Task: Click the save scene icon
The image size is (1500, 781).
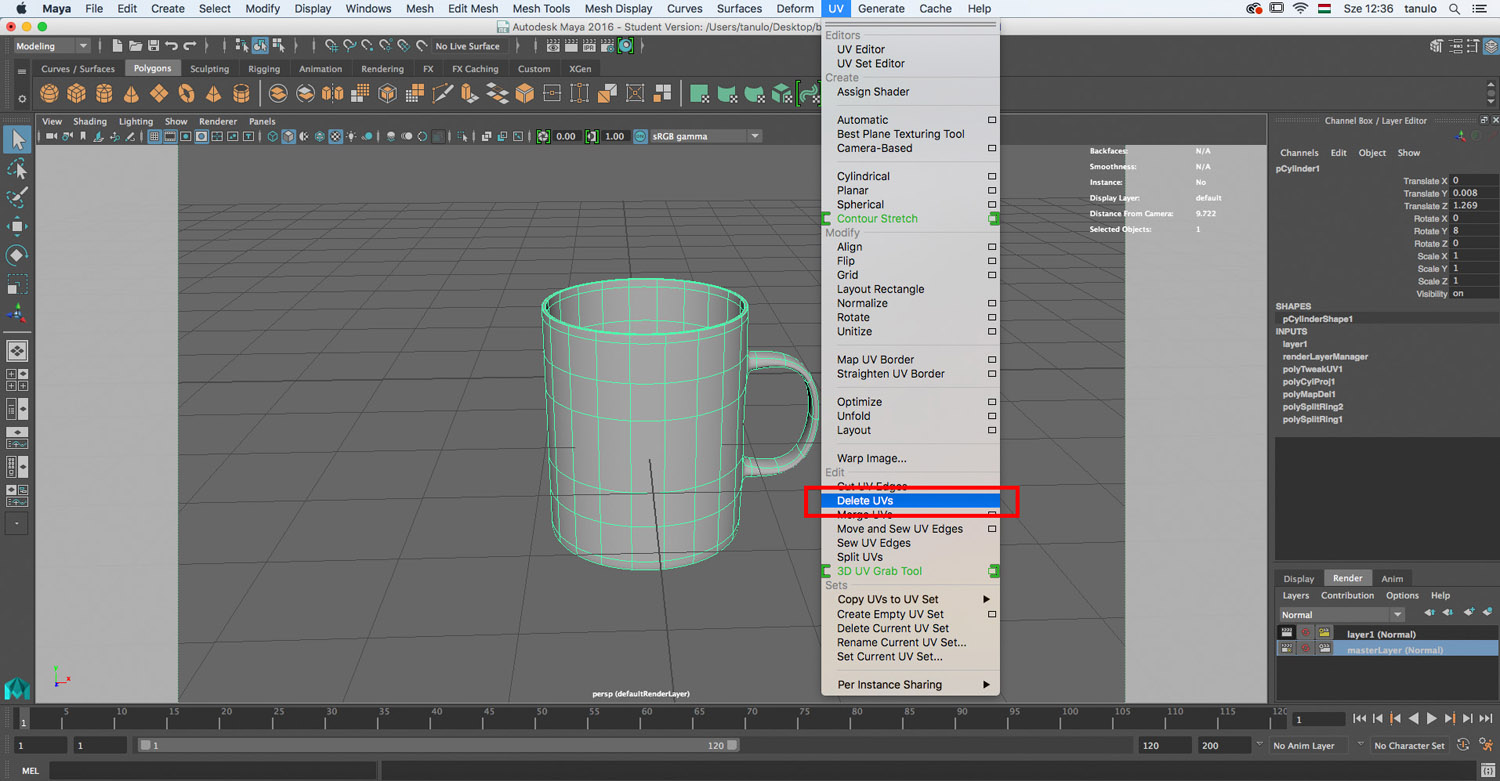Action: point(153,46)
